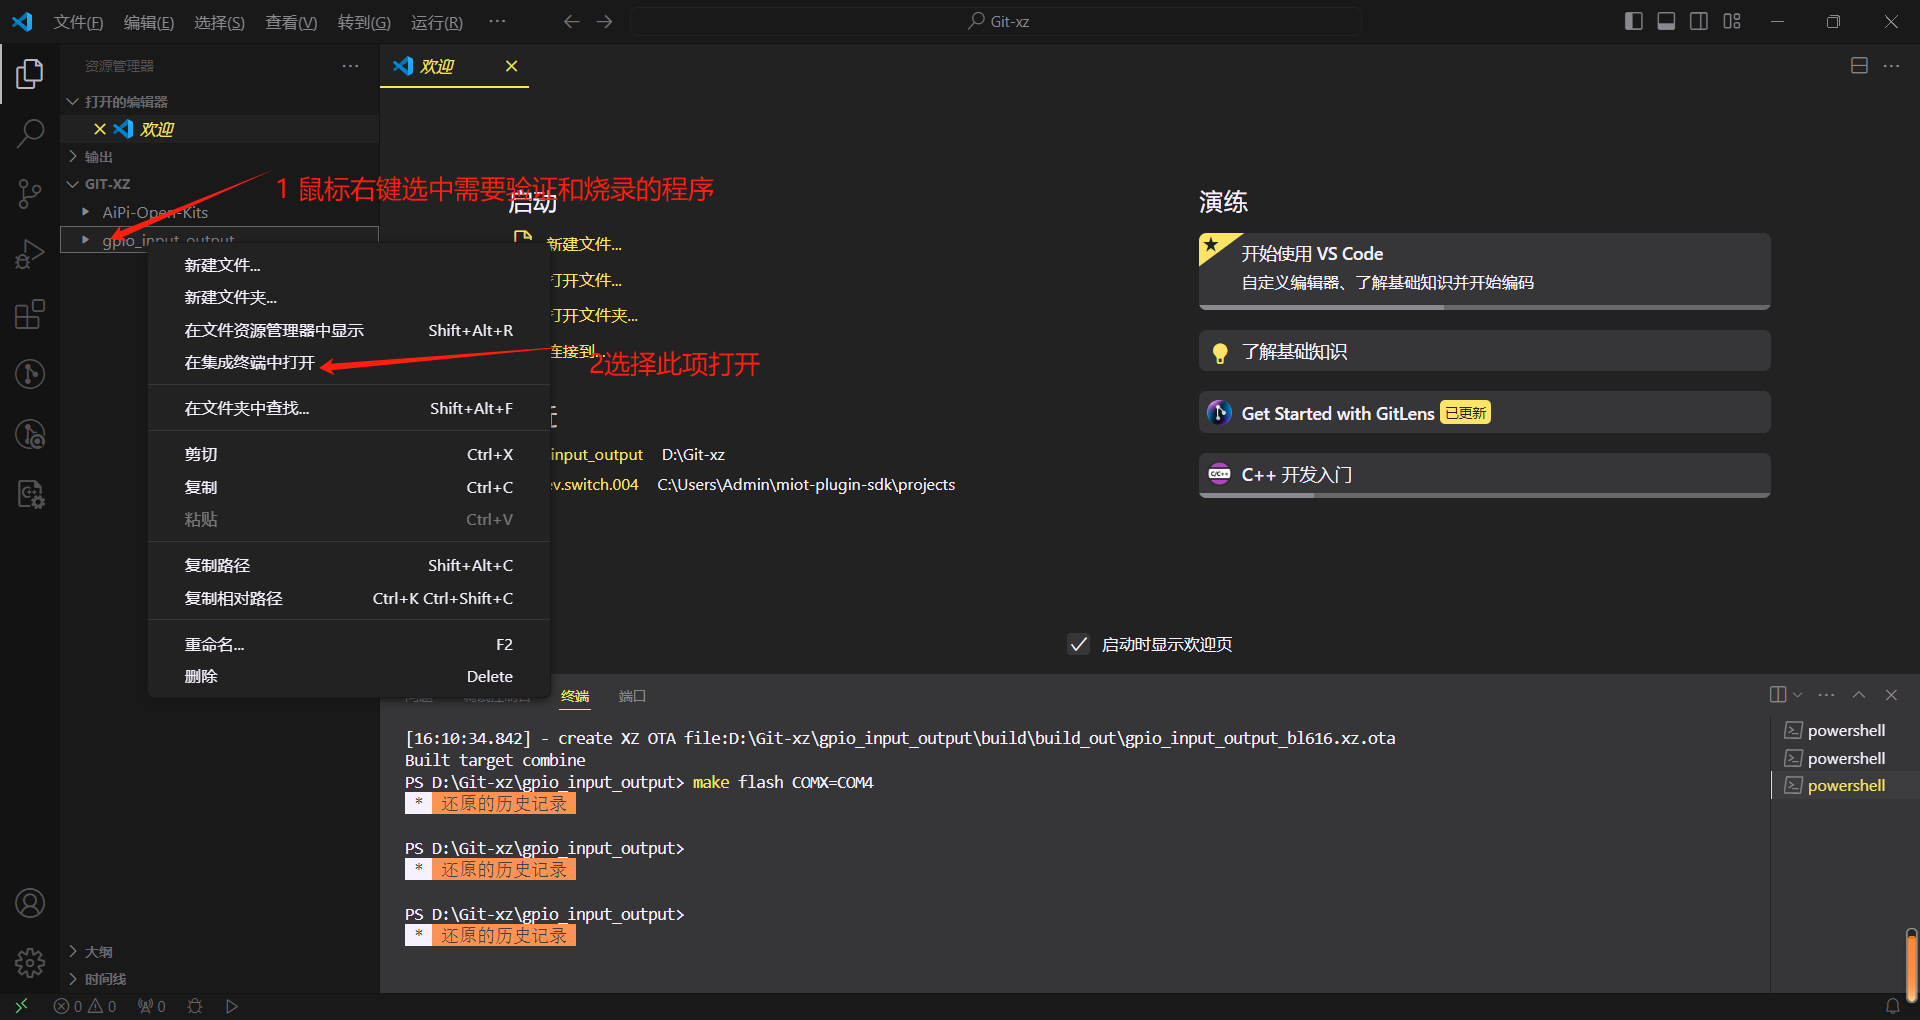Open the Accounts icon in activity bar
Image resolution: width=1920 pixels, height=1020 pixels.
[30, 903]
